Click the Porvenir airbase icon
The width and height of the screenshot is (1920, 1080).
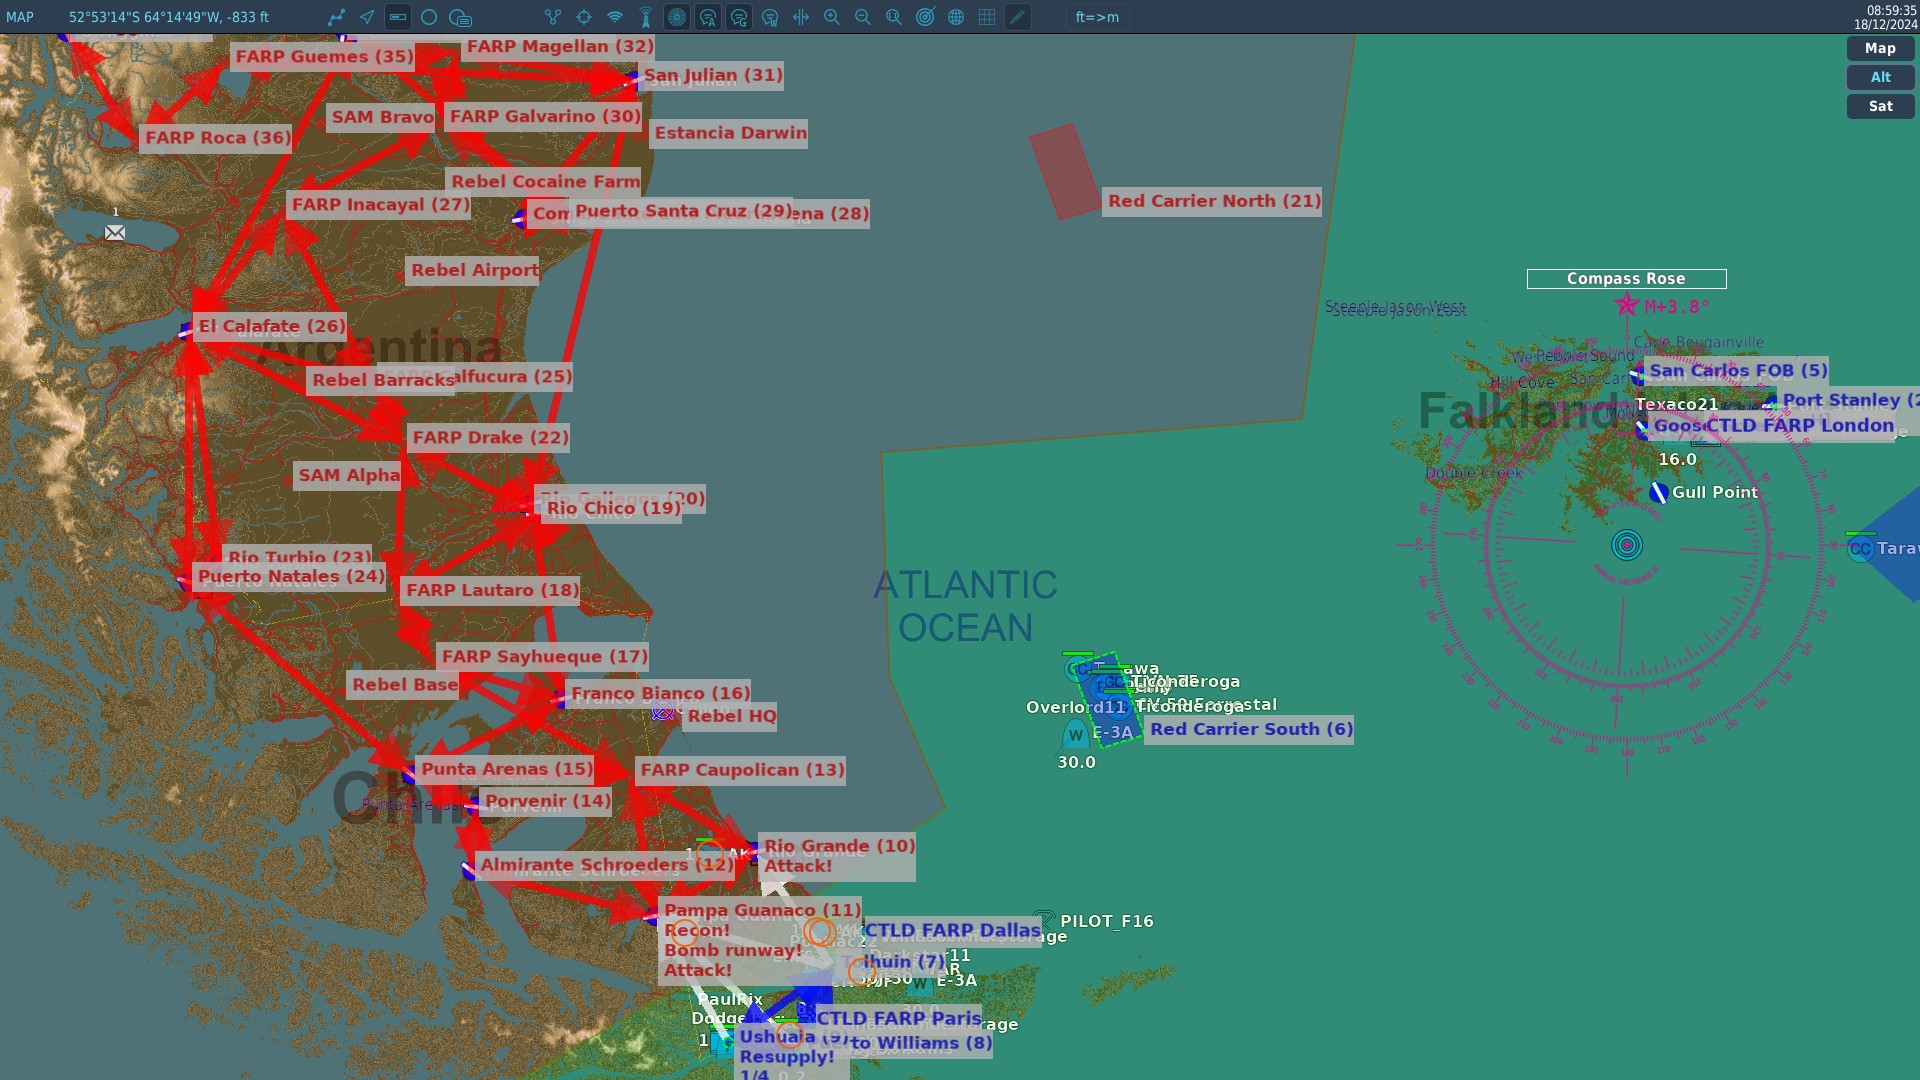[x=471, y=804]
